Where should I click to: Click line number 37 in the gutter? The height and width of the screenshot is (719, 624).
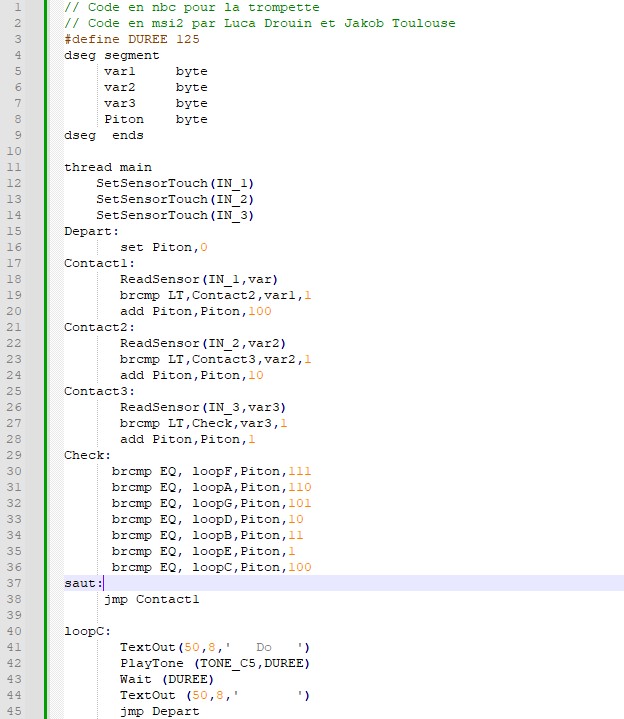[14, 583]
